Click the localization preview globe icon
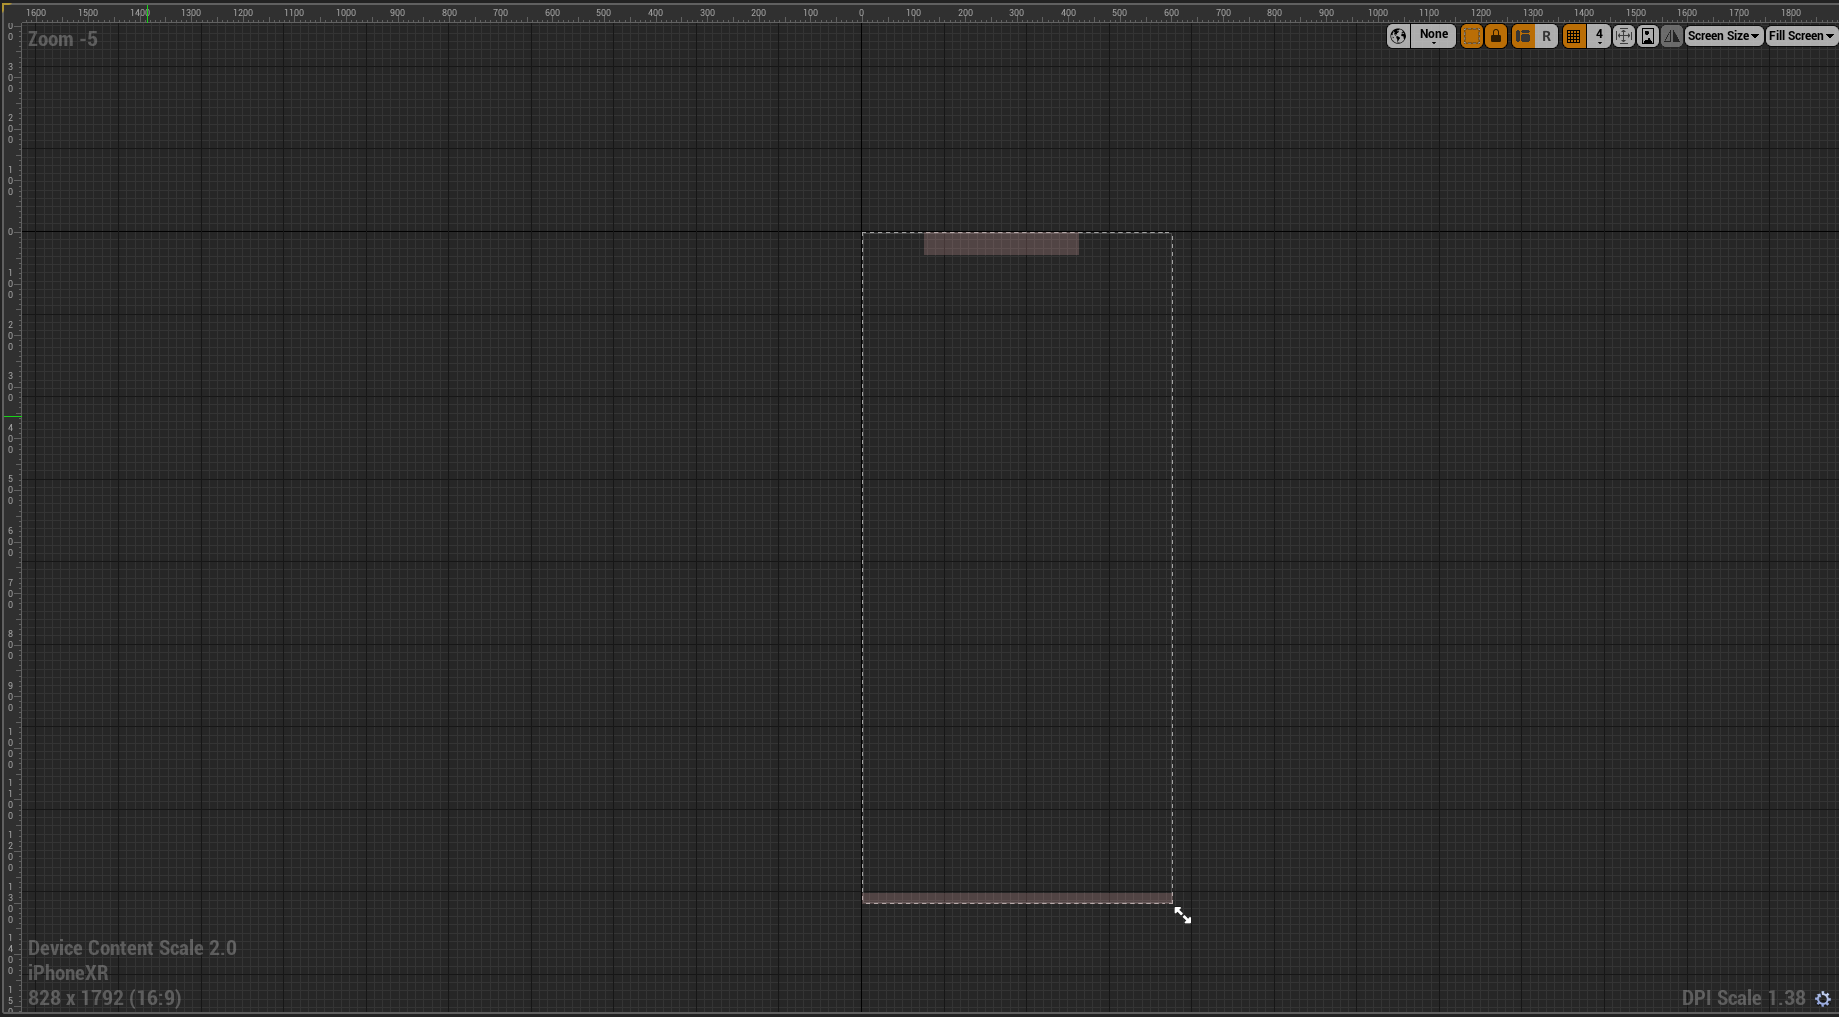Screen dimensions: 1839x1017 click(x=1398, y=36)
